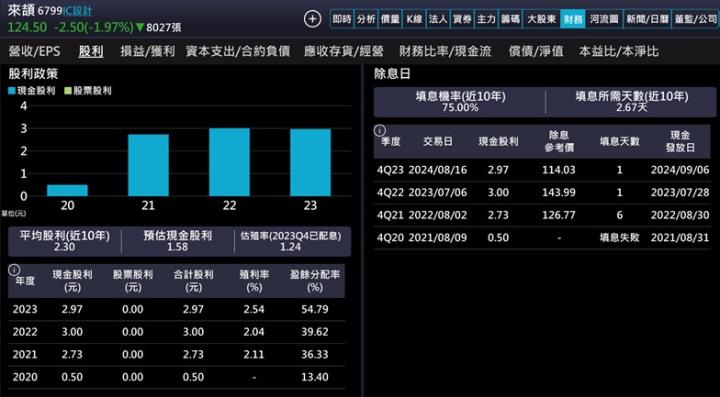Open 資本支出/合約負債 sub-menu

tap(238, 51)
